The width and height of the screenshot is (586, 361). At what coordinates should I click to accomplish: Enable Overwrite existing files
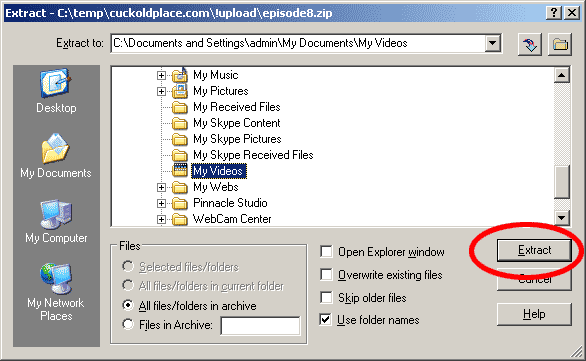[326, 275]
